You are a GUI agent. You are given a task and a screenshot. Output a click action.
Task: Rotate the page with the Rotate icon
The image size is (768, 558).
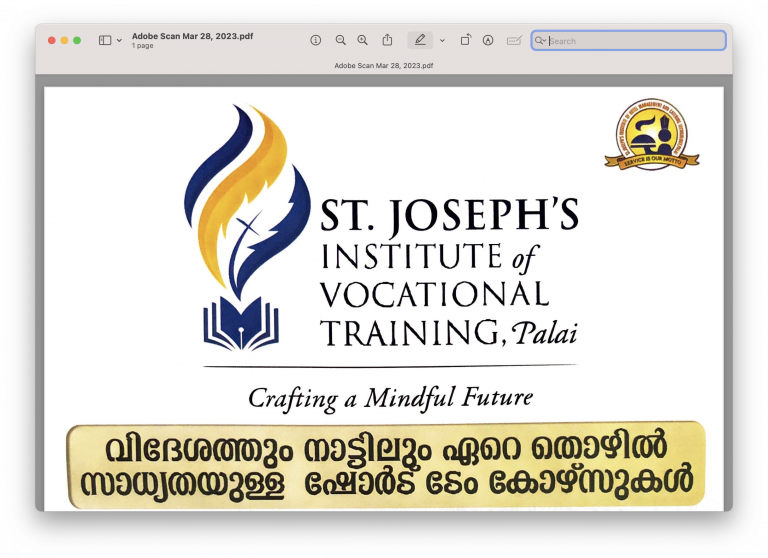465,40
